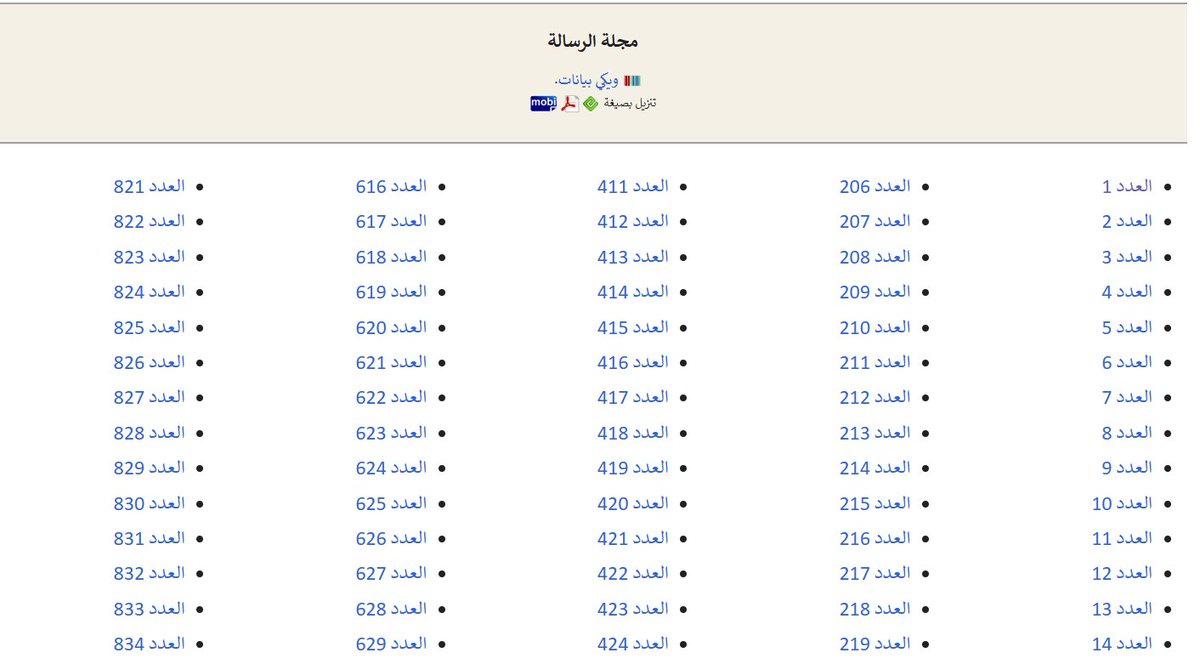
Task: Open issue العدد 217
Action: 875,573
